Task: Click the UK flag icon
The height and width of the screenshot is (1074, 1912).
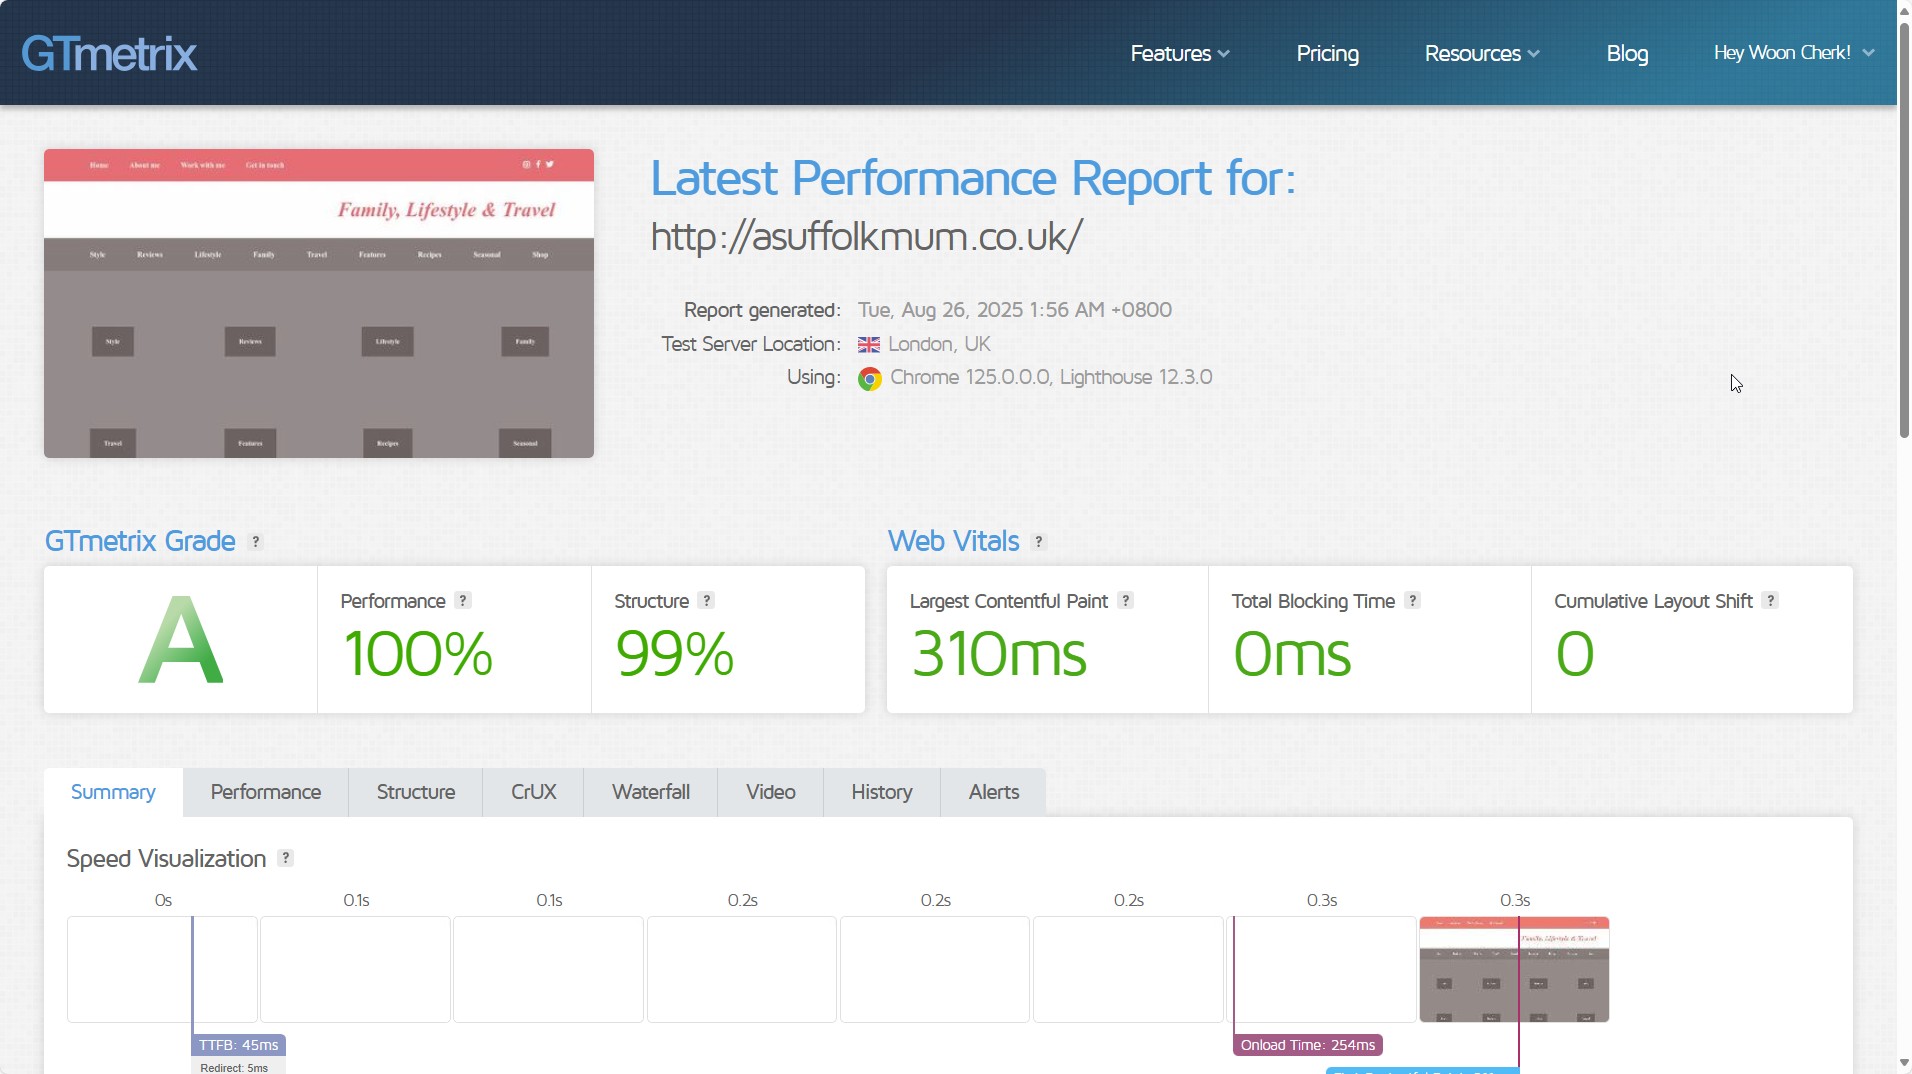Action: [x=869, y=345]
